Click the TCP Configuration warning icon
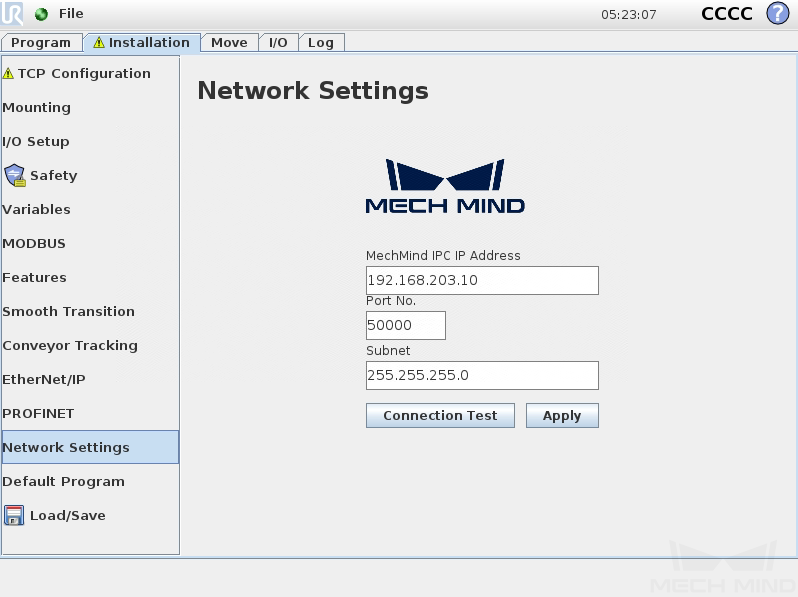Image resolution: width=798 pixels, height=597 pixels. [x=8, y=73]
